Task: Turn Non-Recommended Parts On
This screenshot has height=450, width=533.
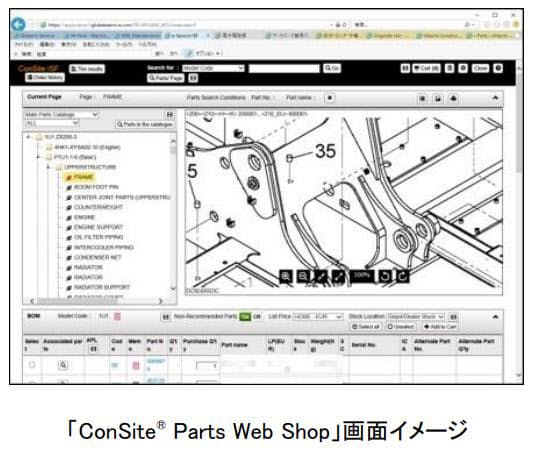Action: tap(245, 317)
